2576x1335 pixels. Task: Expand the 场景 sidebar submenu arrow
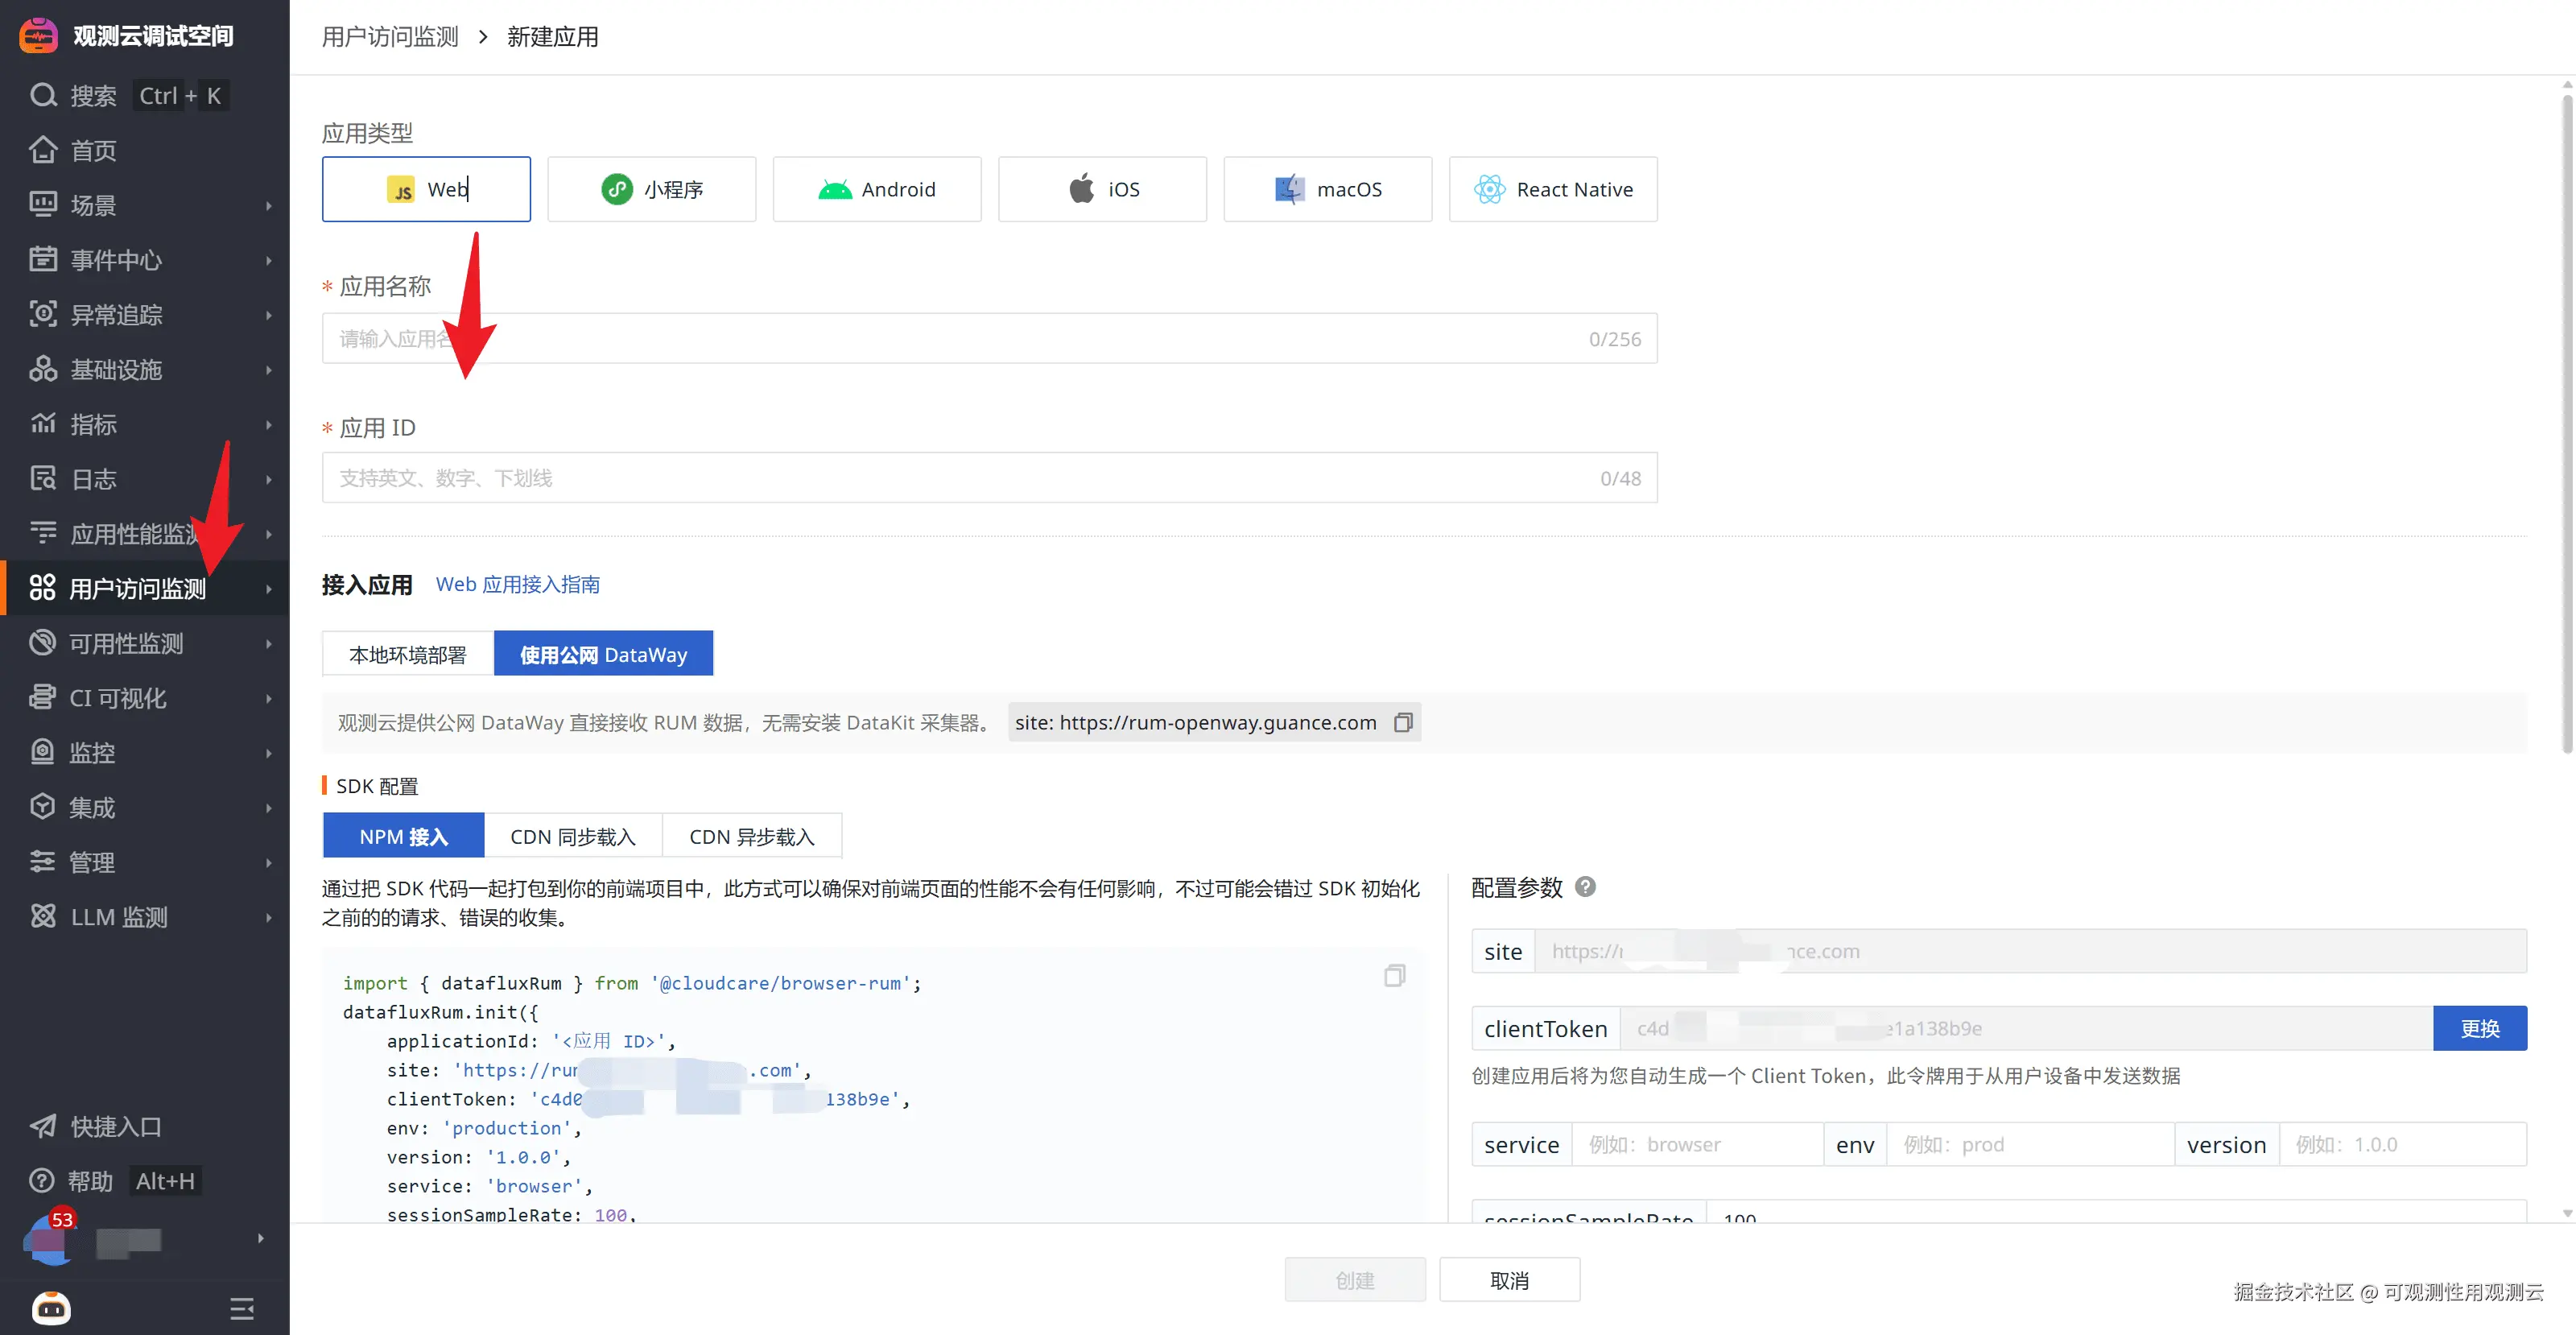click(268, 206)
